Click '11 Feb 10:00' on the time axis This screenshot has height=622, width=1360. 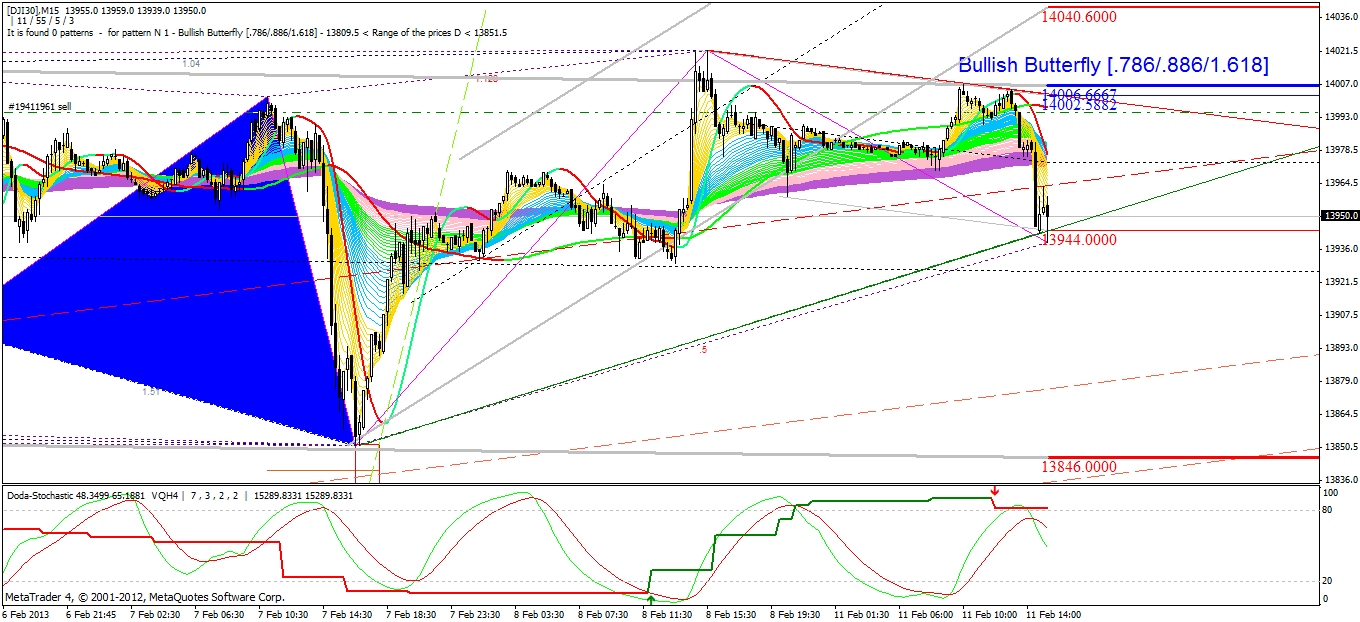(x=990, y=614)
